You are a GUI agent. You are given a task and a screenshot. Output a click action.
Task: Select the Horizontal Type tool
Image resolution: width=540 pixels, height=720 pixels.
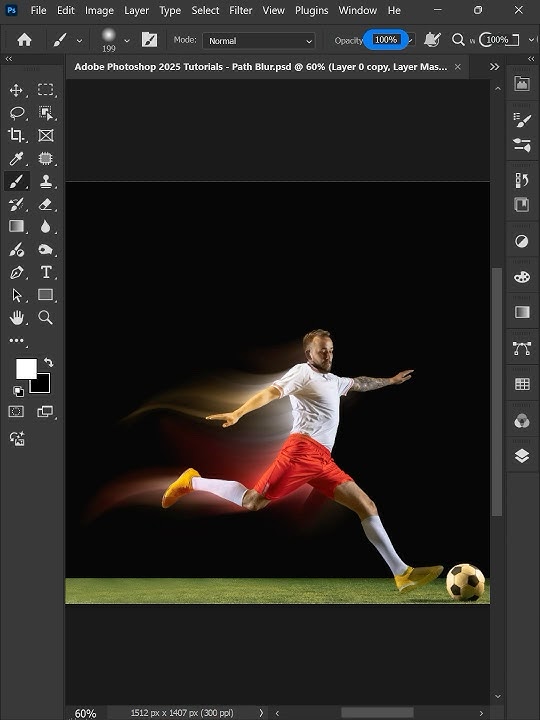46,272
